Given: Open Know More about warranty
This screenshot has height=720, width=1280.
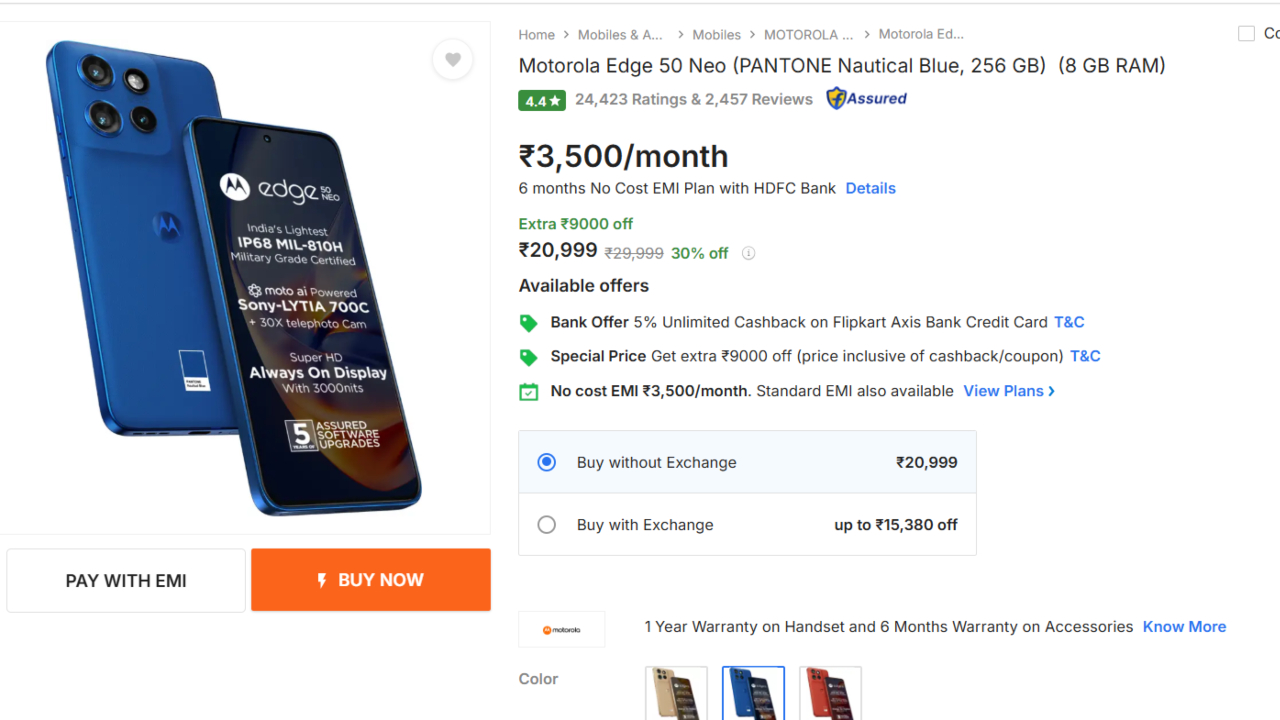Looking at the screenshot, I should point(1184,627).
